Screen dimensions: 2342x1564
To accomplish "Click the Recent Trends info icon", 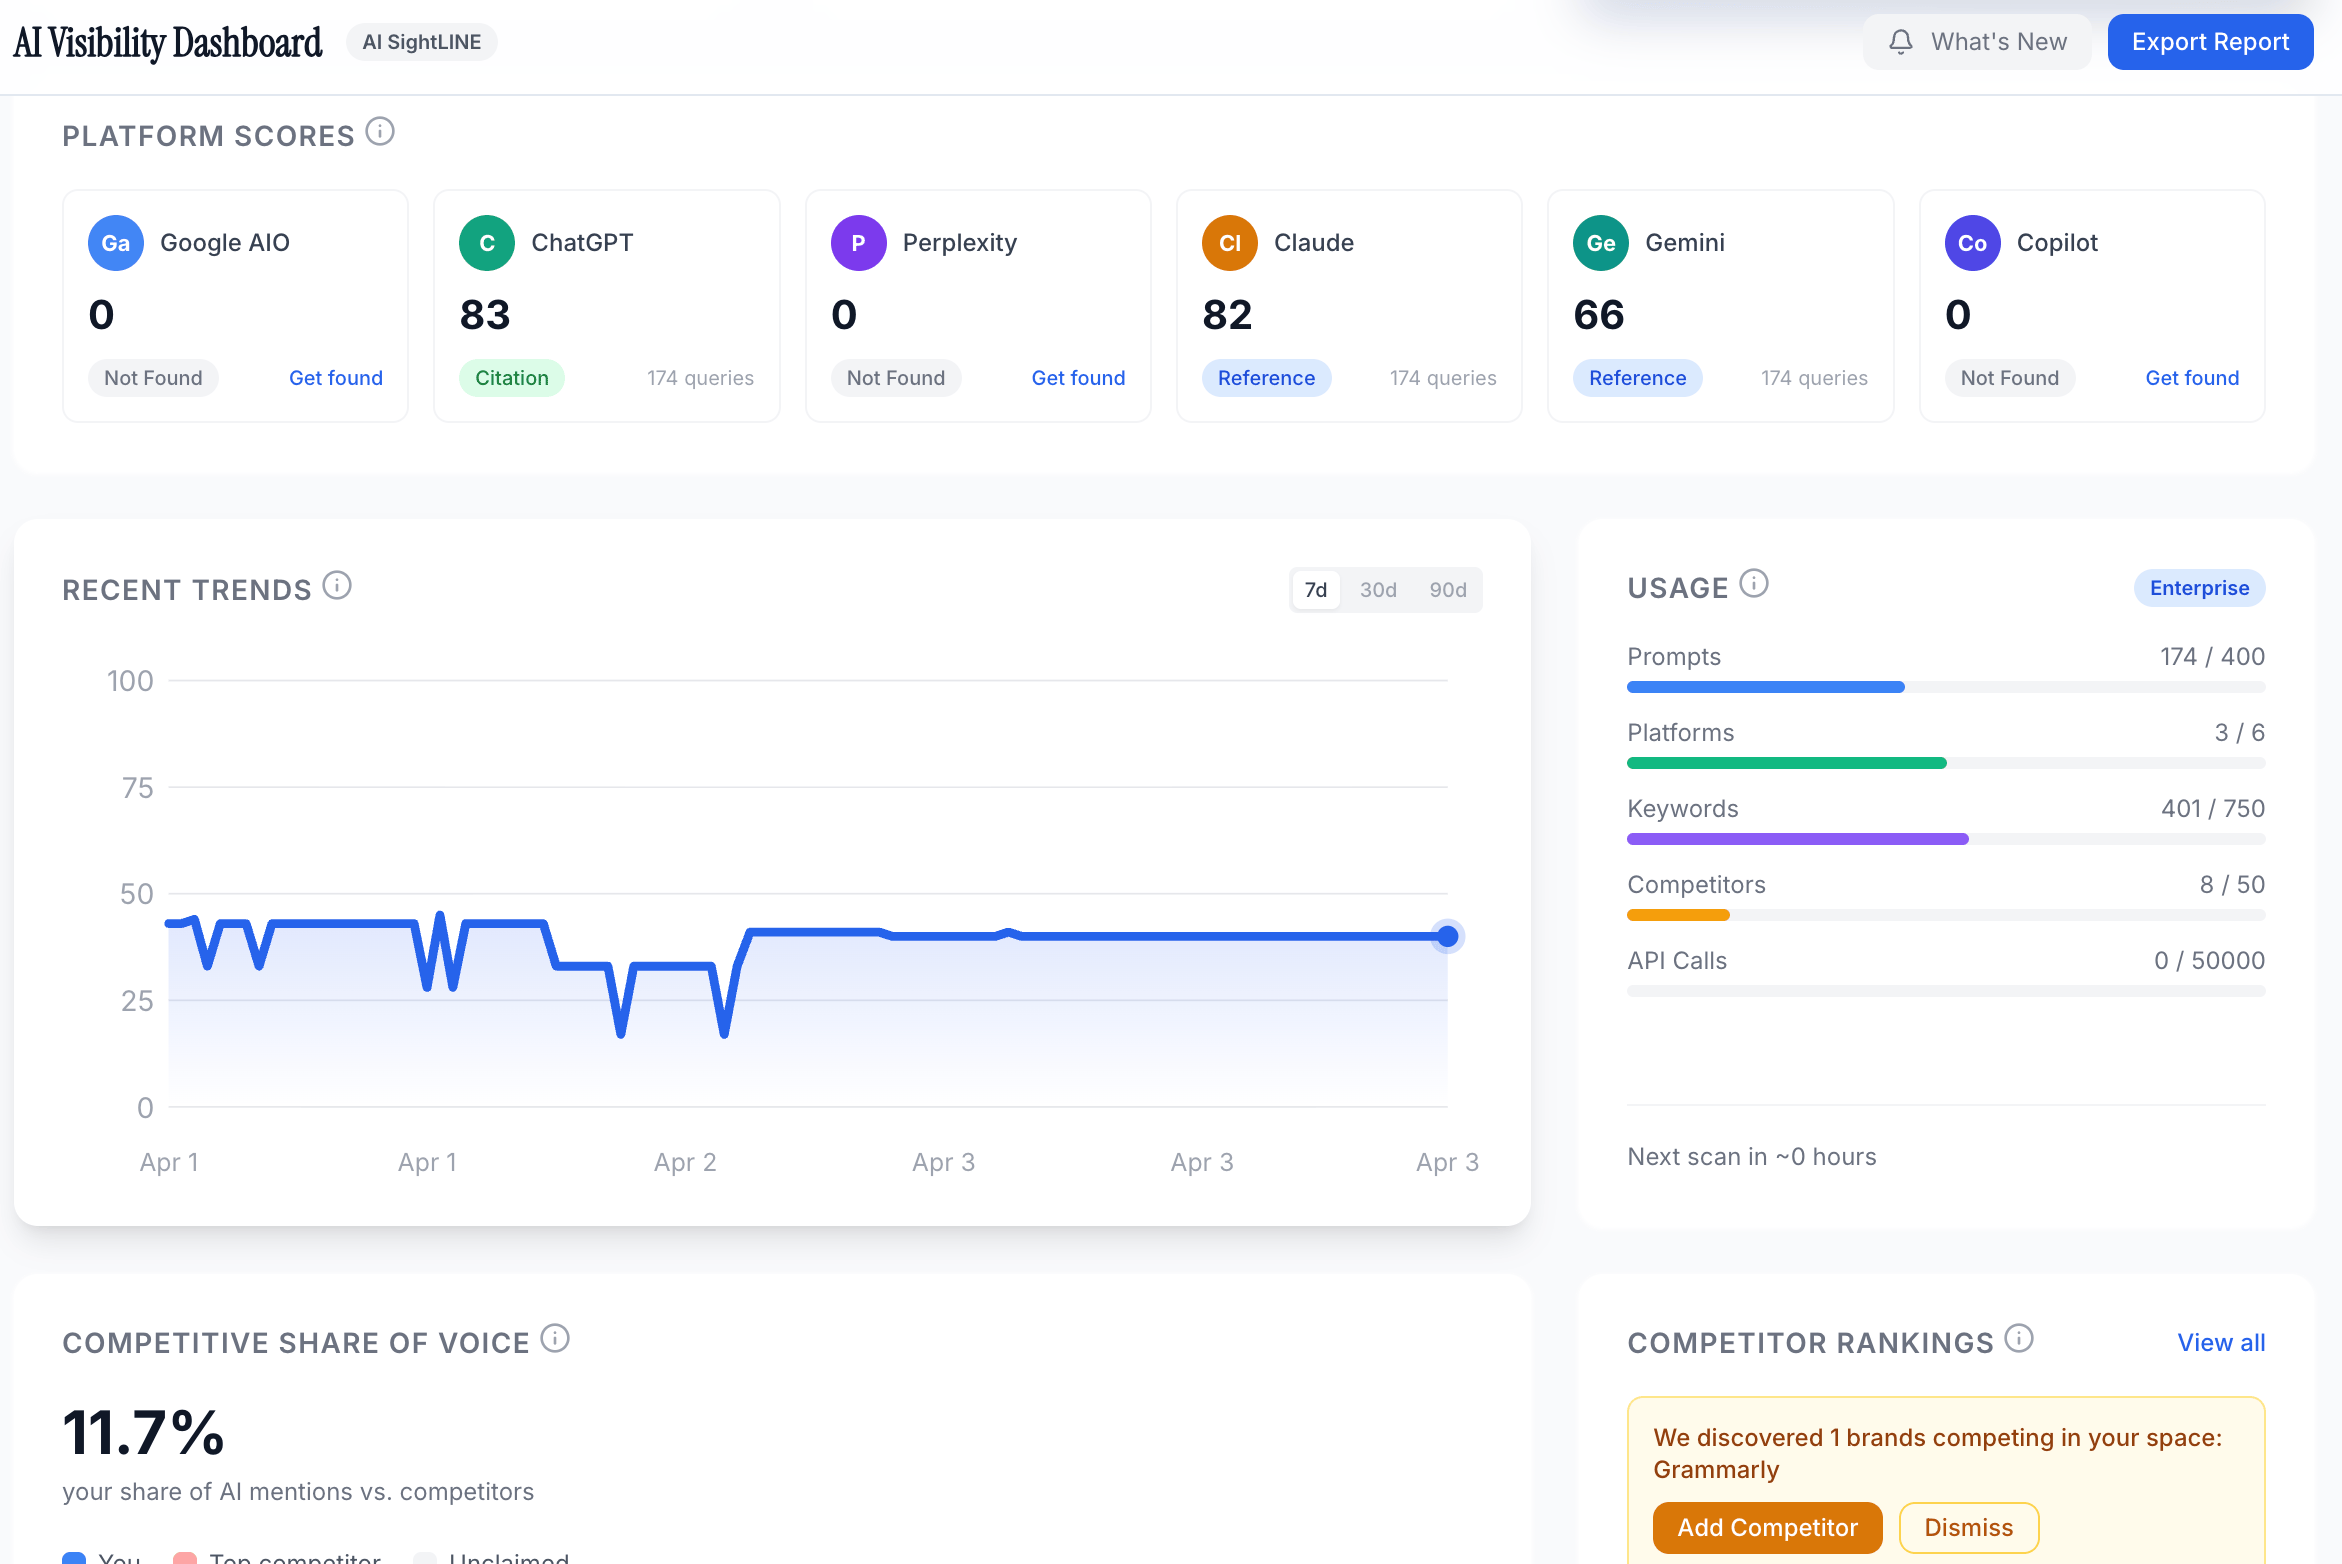I will [x=337, y=586].
